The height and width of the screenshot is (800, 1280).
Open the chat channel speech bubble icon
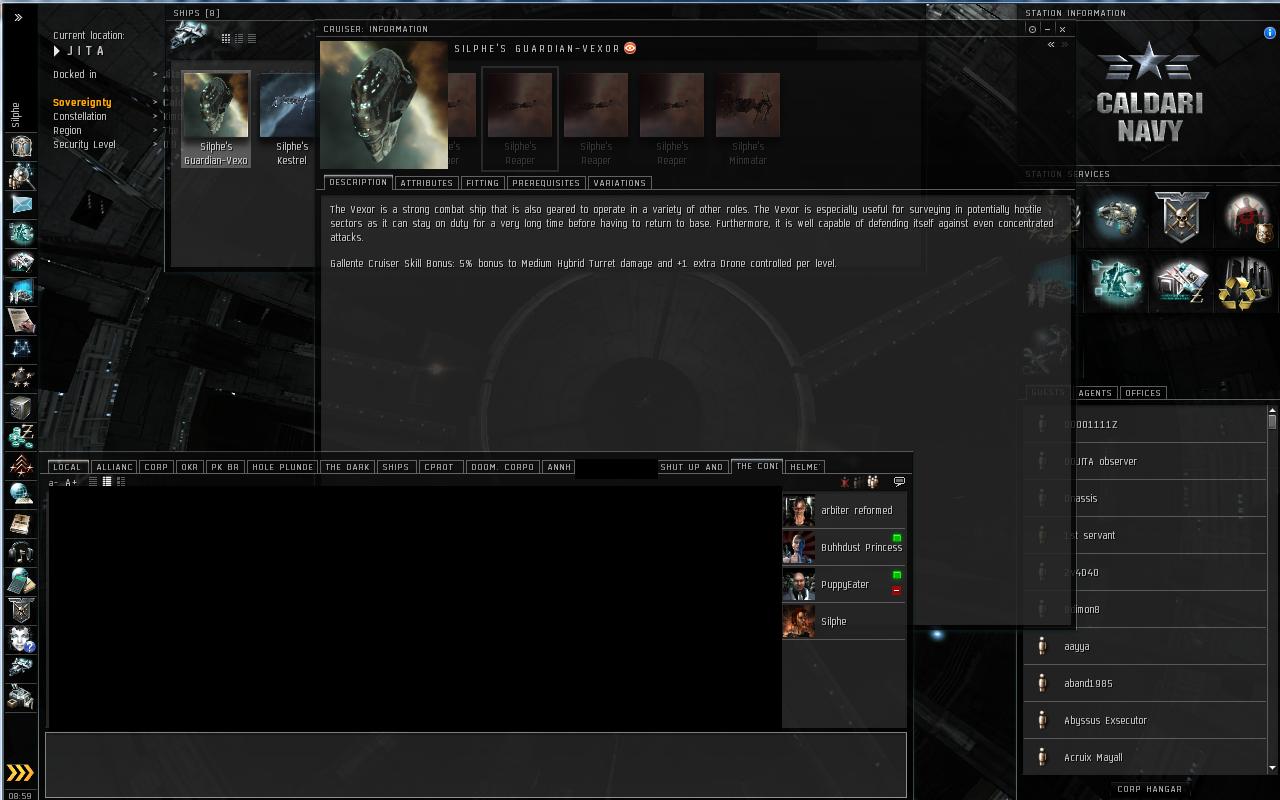tap(899, 482)
